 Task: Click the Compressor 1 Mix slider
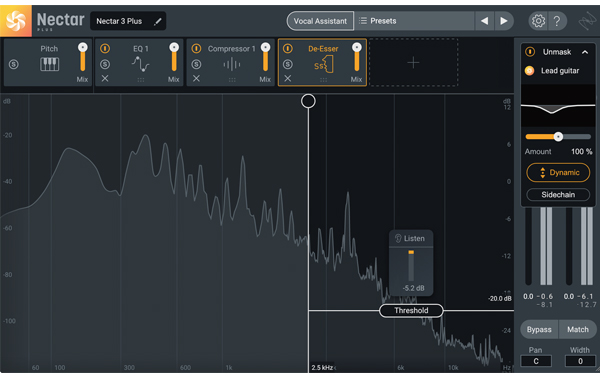265,57
